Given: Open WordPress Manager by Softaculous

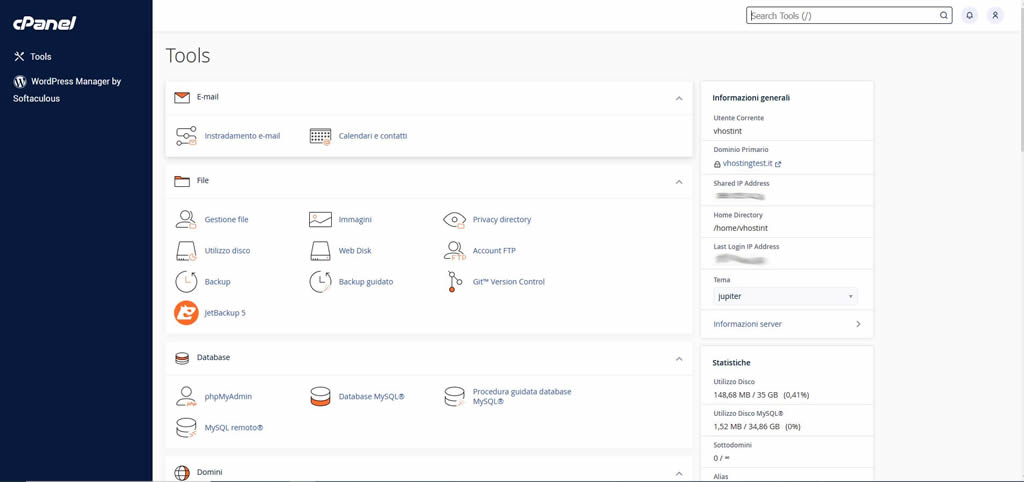Looking at the screenshot, I should click(x=67, y=90).
